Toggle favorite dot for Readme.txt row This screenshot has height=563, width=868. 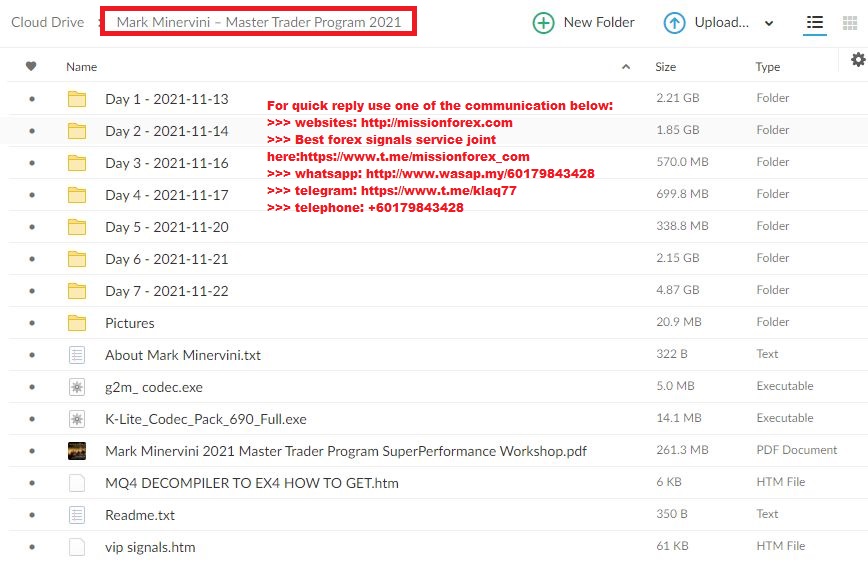pos(32,515)
